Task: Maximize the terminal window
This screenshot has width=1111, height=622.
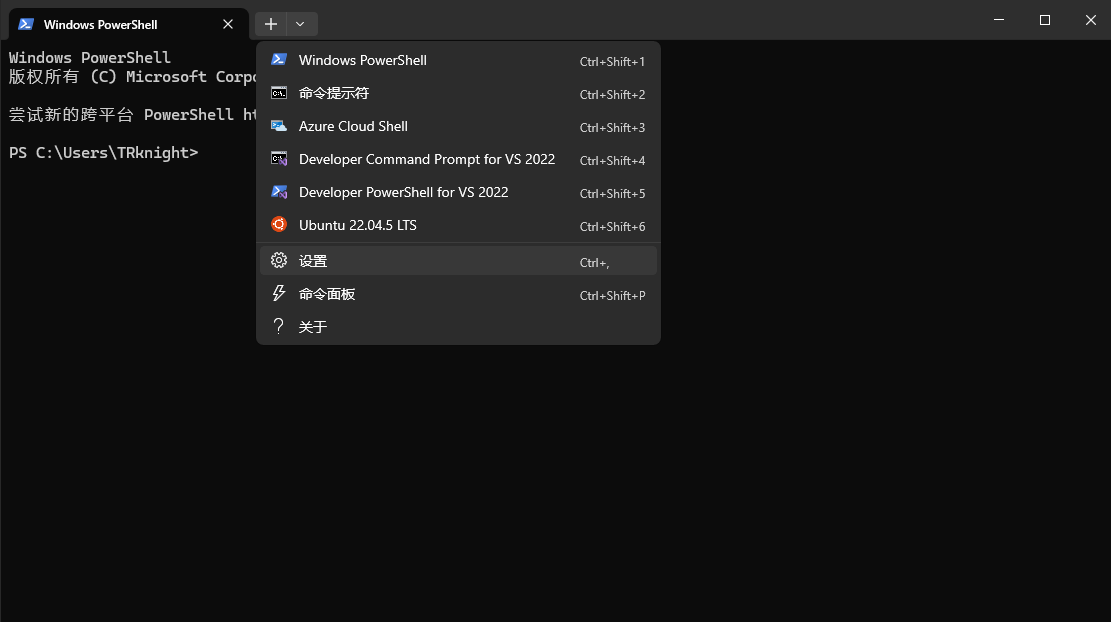Action: pyautogui.click(x=1045, y=20)
